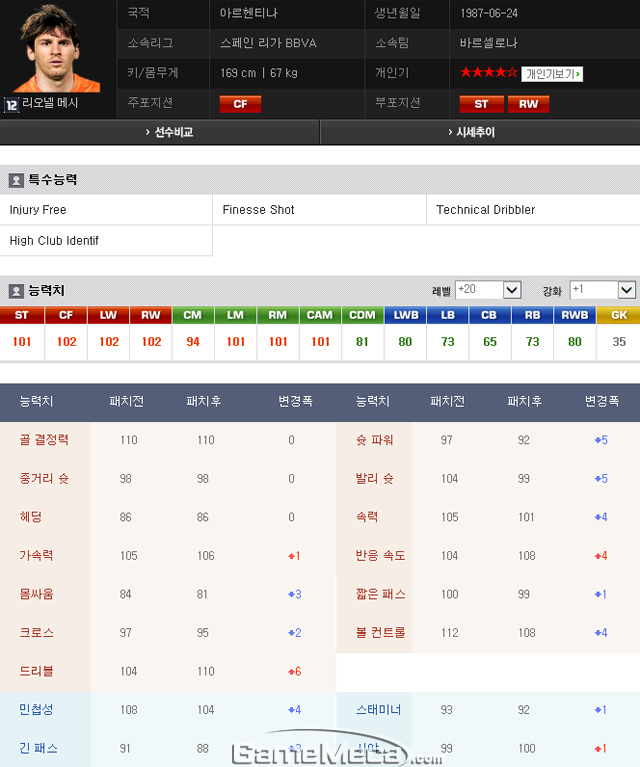Click the Finesse Shot trait cell
This screenshot has width=640, height=767.
pyautogui.click(x=320, y=210)
